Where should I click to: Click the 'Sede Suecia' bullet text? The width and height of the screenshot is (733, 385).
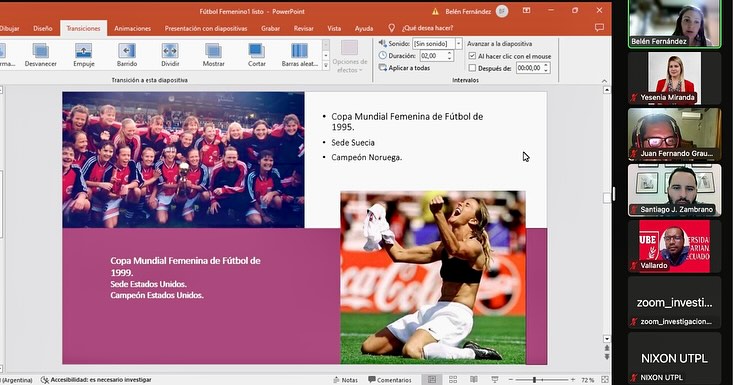click(x=353, y=143)
